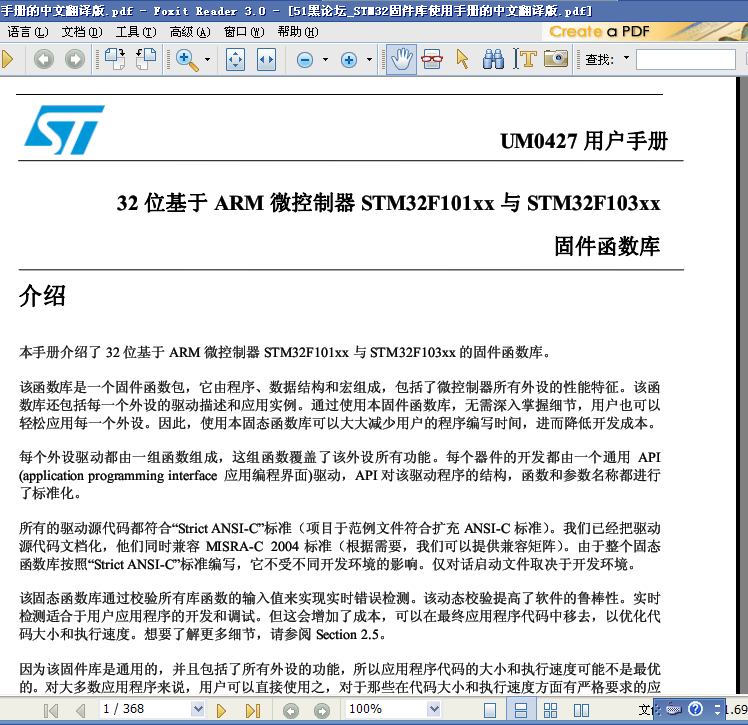The image size is (748, 725).
Task: Select the Text select tool
Action: [x=525, y=60]
